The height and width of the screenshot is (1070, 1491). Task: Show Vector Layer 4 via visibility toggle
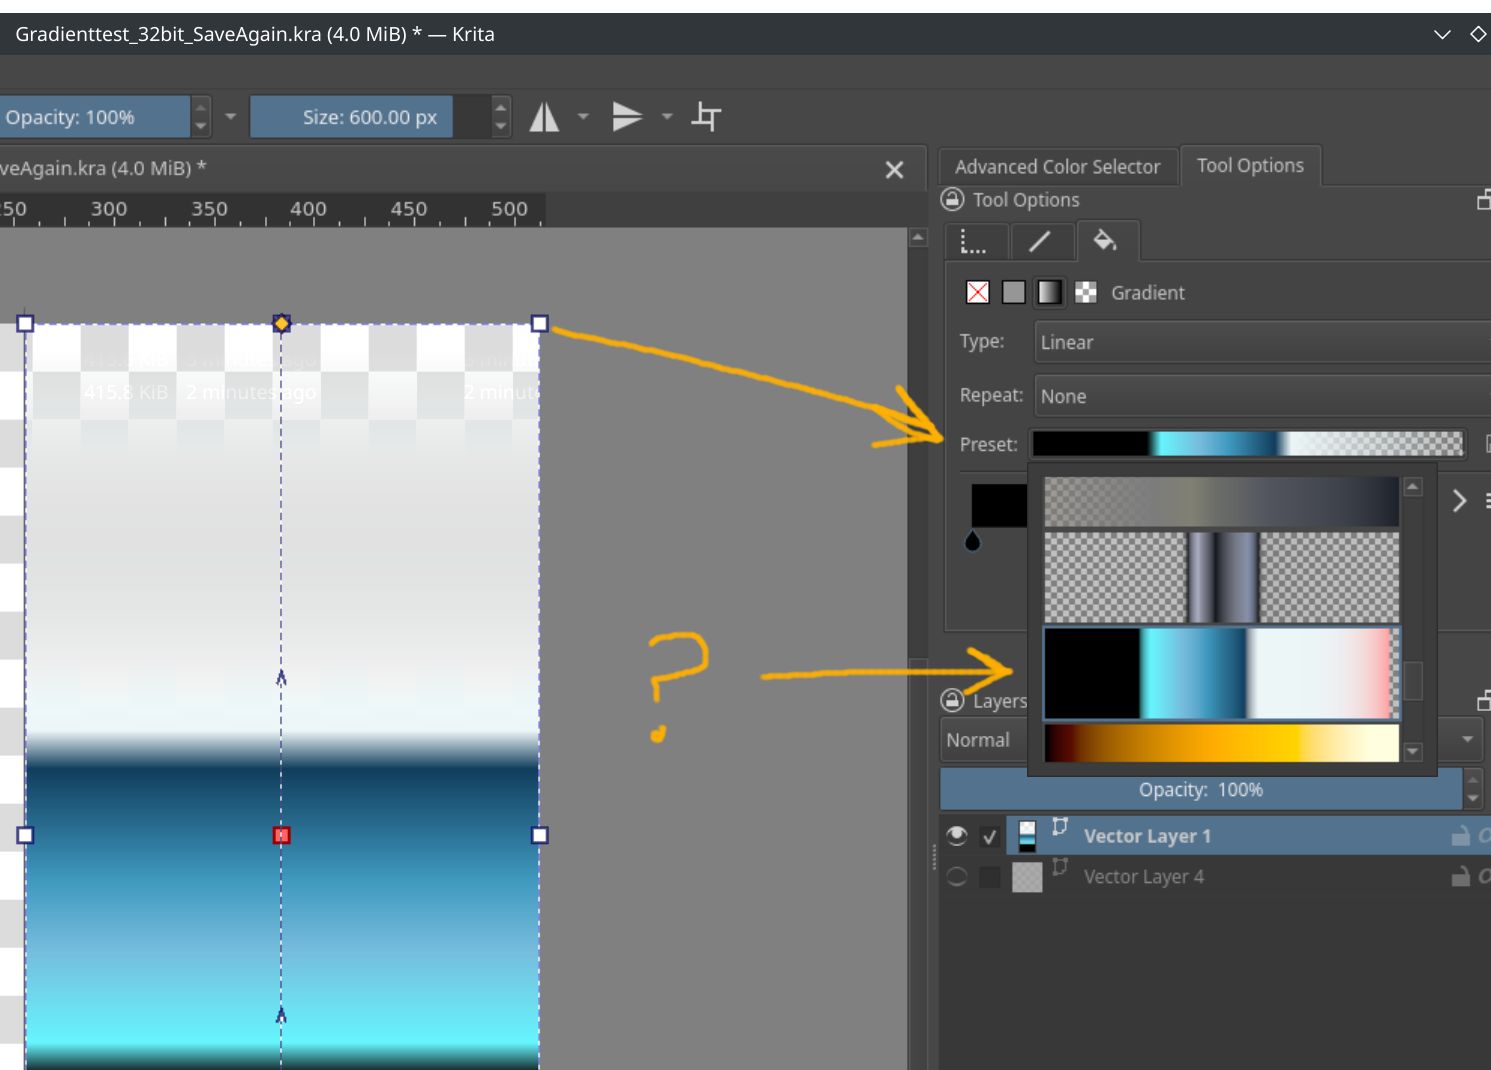[x=957, y=877]
